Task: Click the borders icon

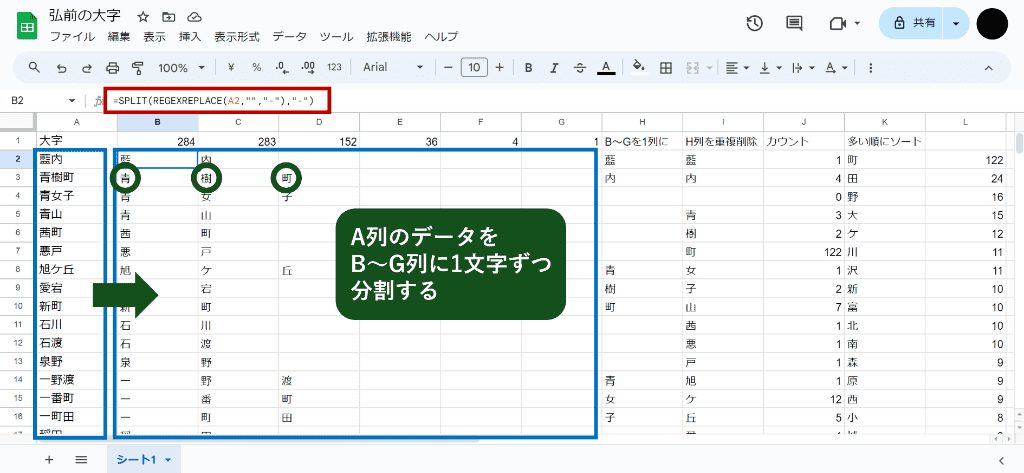Action: (x=666, y=68)
